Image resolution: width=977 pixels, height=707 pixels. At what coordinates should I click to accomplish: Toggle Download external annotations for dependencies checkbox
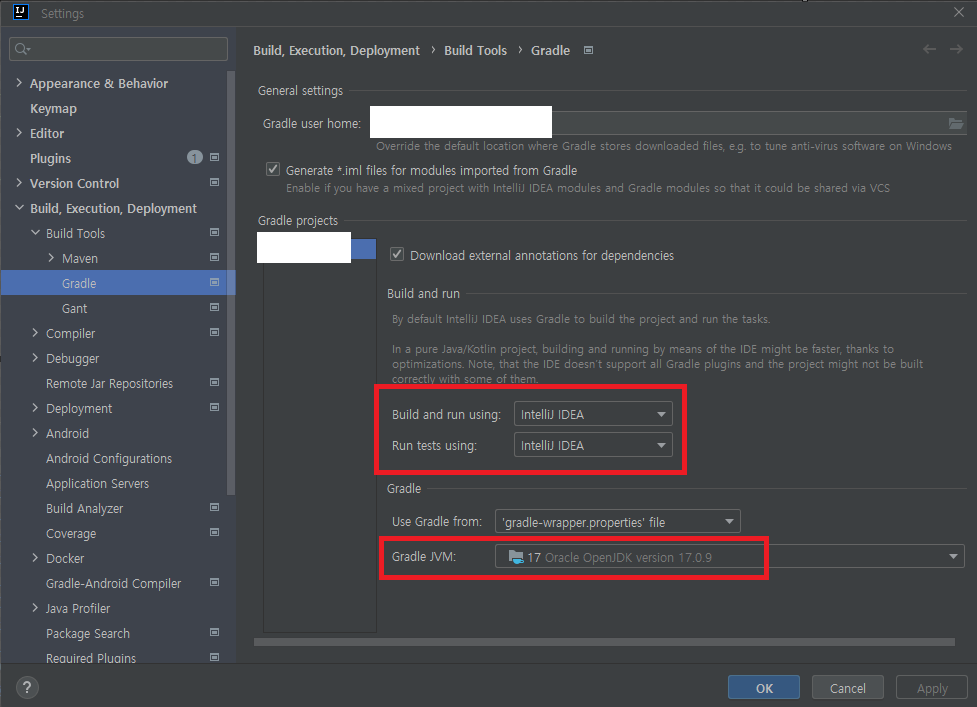397,254
